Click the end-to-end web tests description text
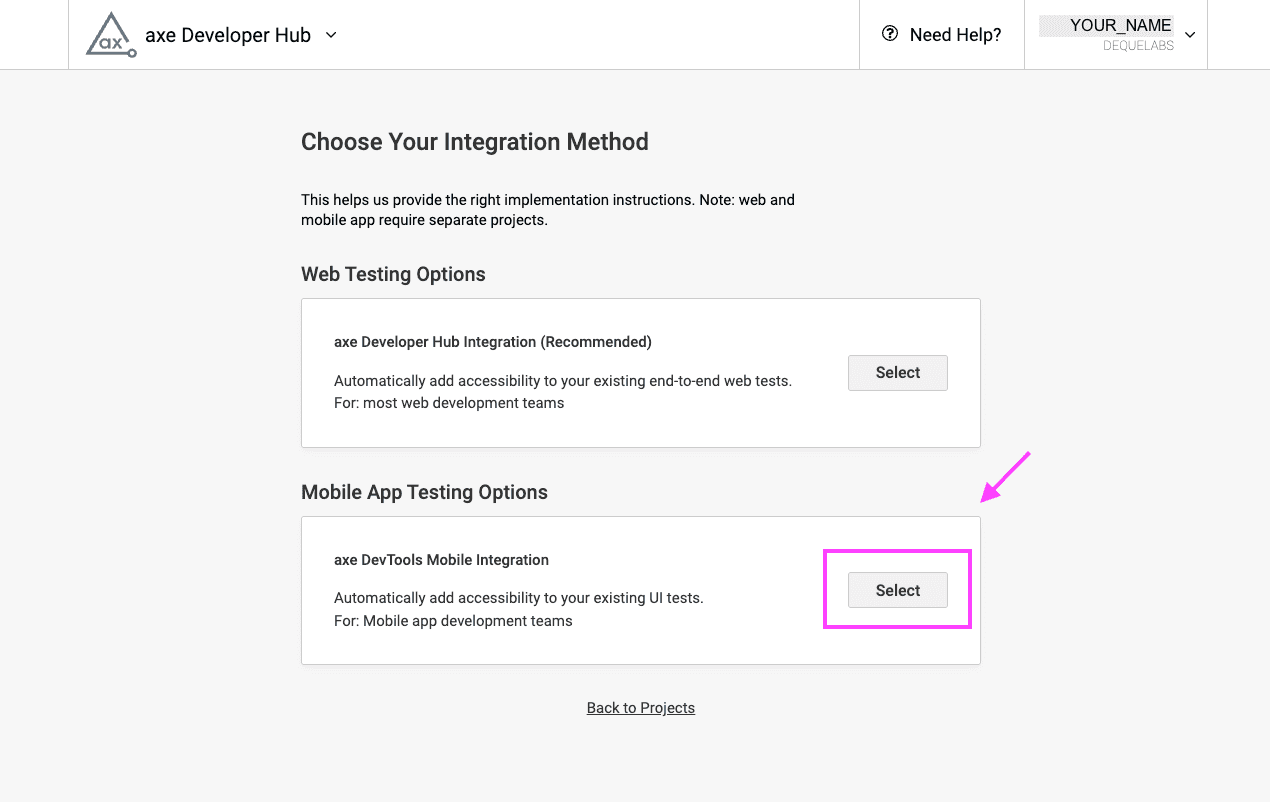Viewport: 1270px width, 802px height. (x=562, y=381)
